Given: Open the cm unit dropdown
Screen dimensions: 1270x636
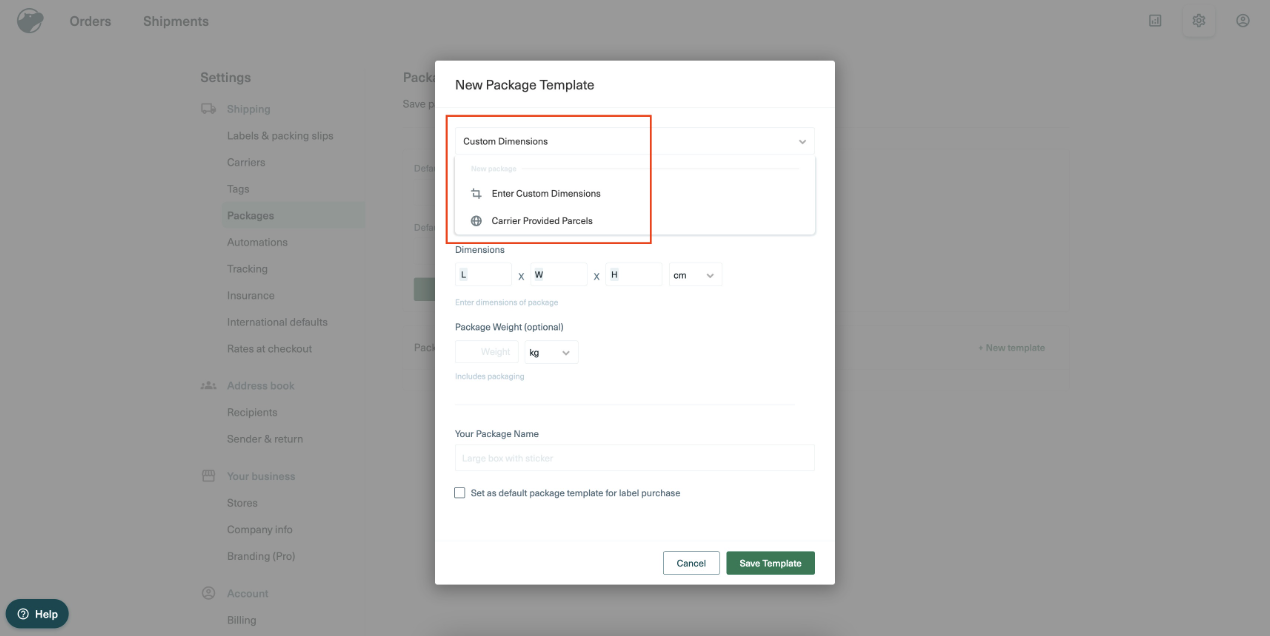Looking at the screenshot, I should coord(695,275).
